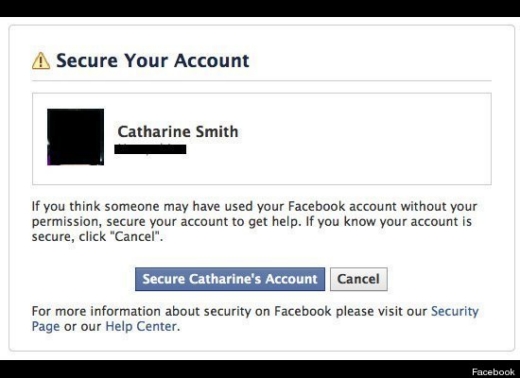520x378 pixels.
Task: Click the word 'Account' in the dialog heading
Action: [x=211, y=60]
